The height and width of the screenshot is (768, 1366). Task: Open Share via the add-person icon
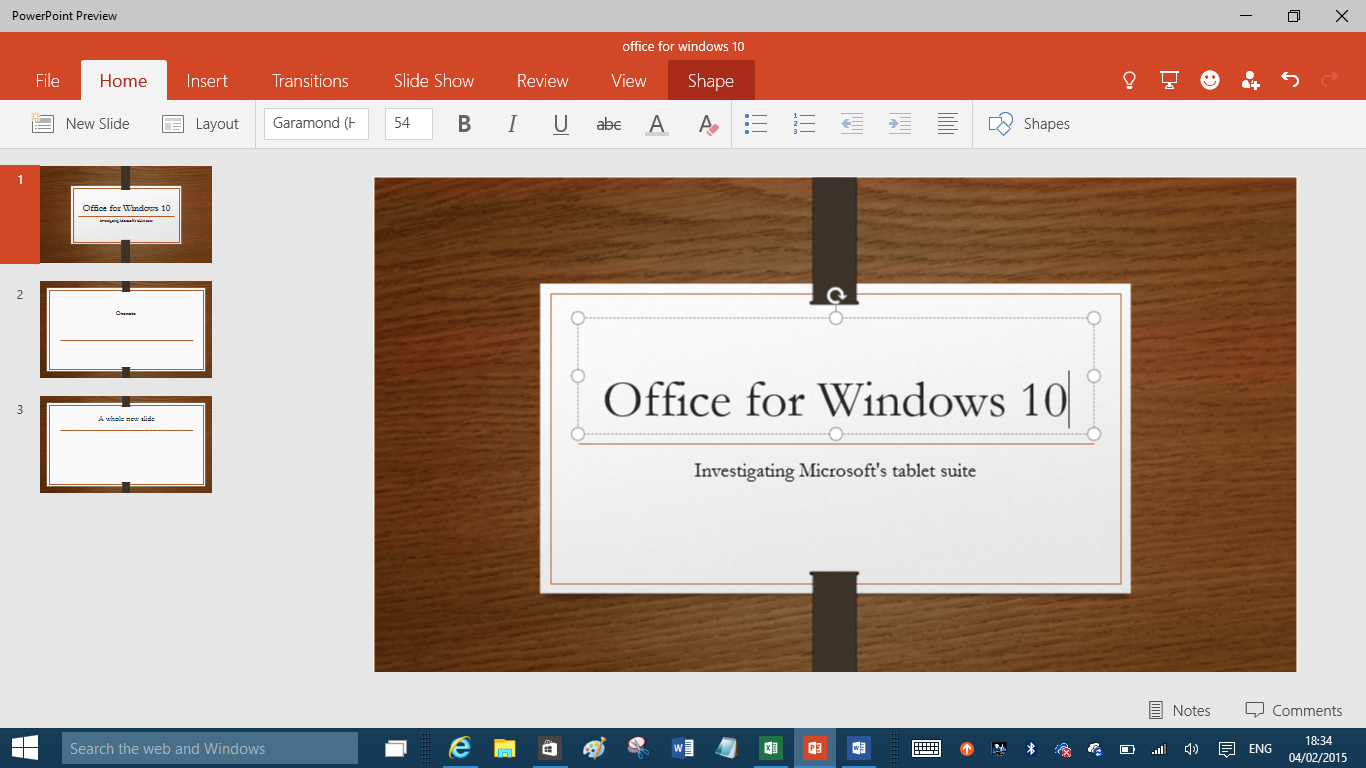1249,80
